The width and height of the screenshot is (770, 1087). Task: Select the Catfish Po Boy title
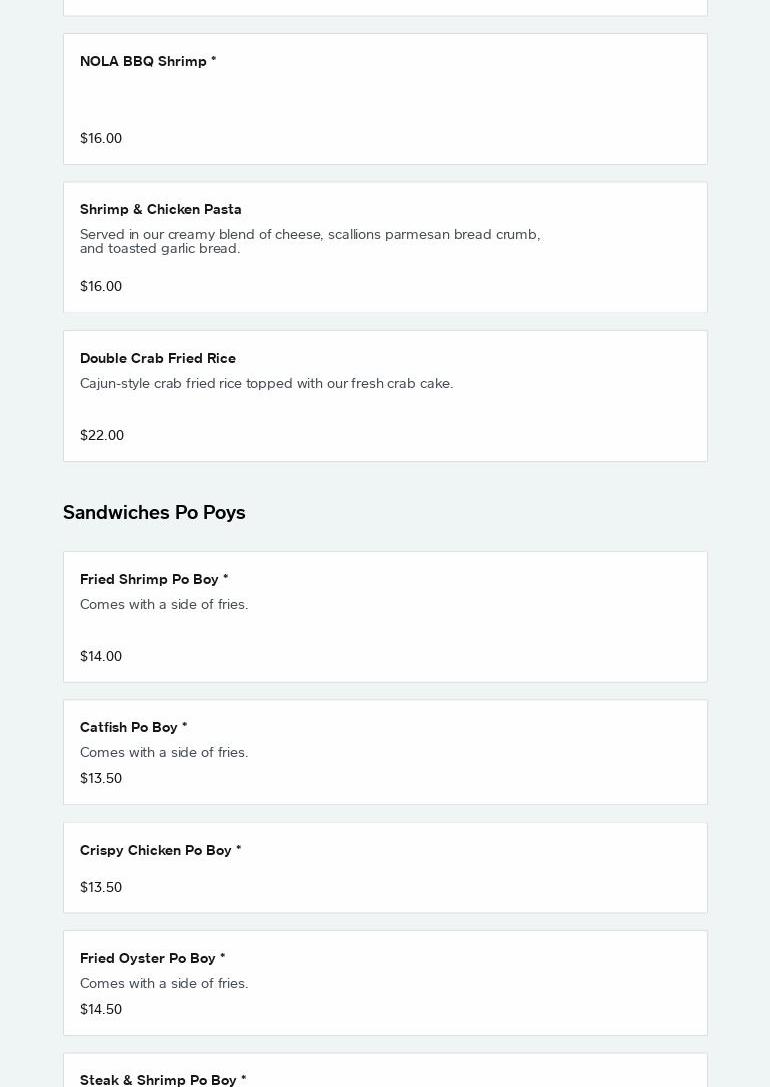[x=134, y=727]
